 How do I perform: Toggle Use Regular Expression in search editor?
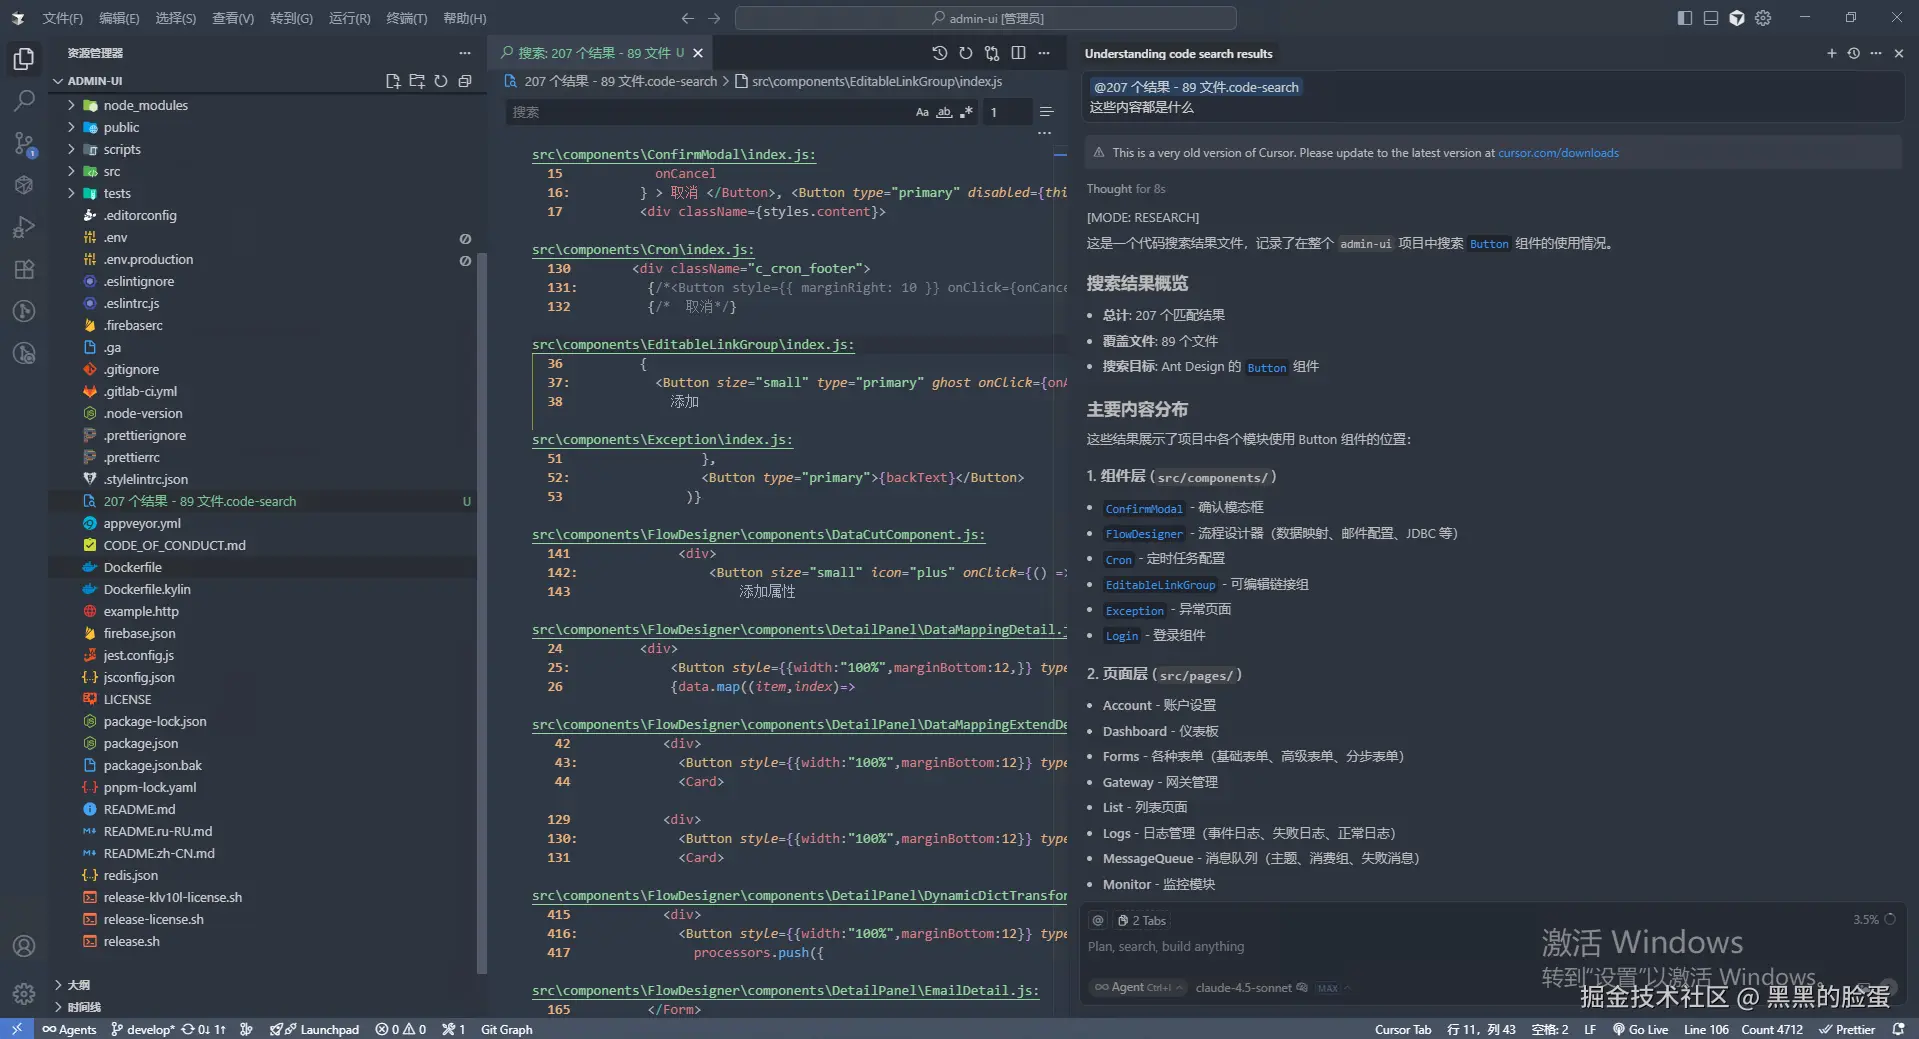(966, 112)
